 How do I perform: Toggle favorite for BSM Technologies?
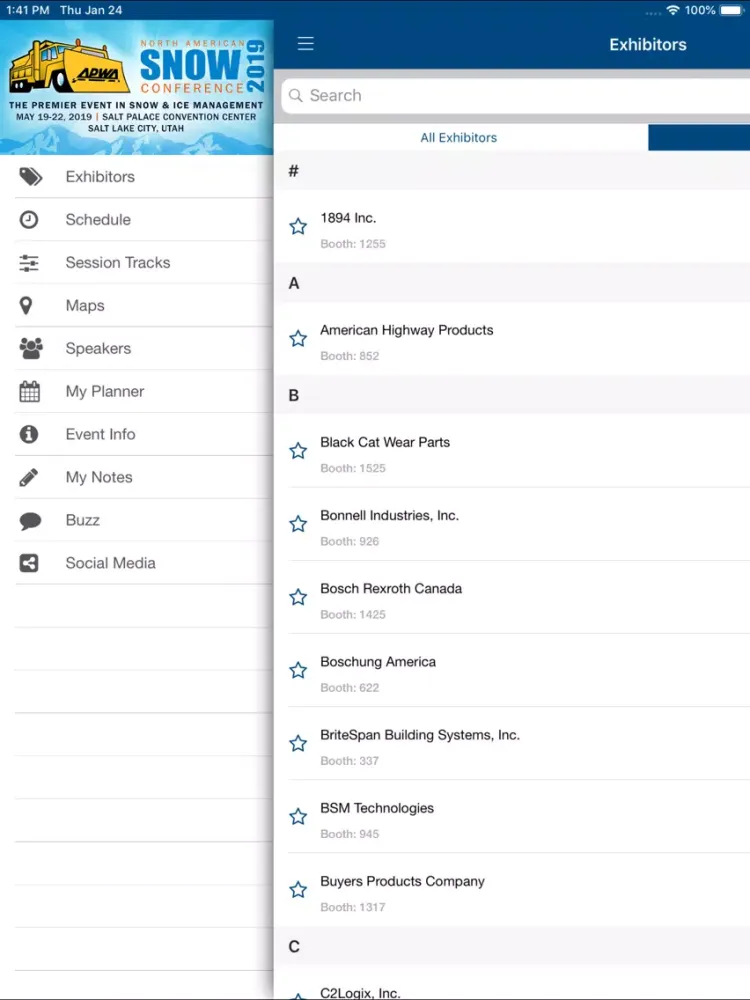298,817
